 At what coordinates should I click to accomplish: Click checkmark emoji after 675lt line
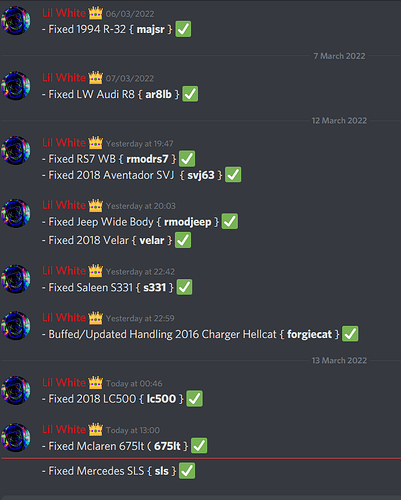199,446
